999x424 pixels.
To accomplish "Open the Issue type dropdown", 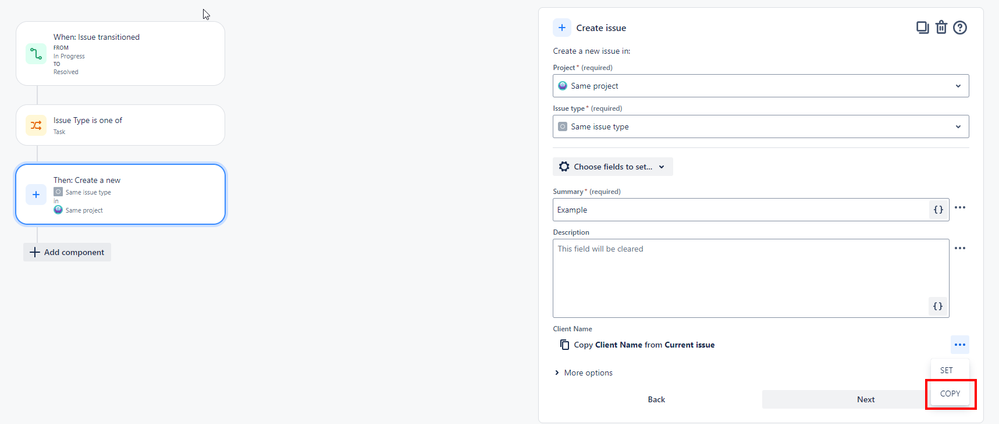I will (x=760, y=127).
